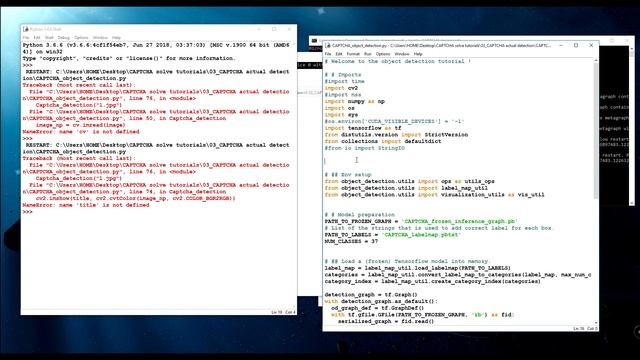Open the Shell menu in Python Shell
The height and width of the screenshot is (360, 640).
click(49, 38)
